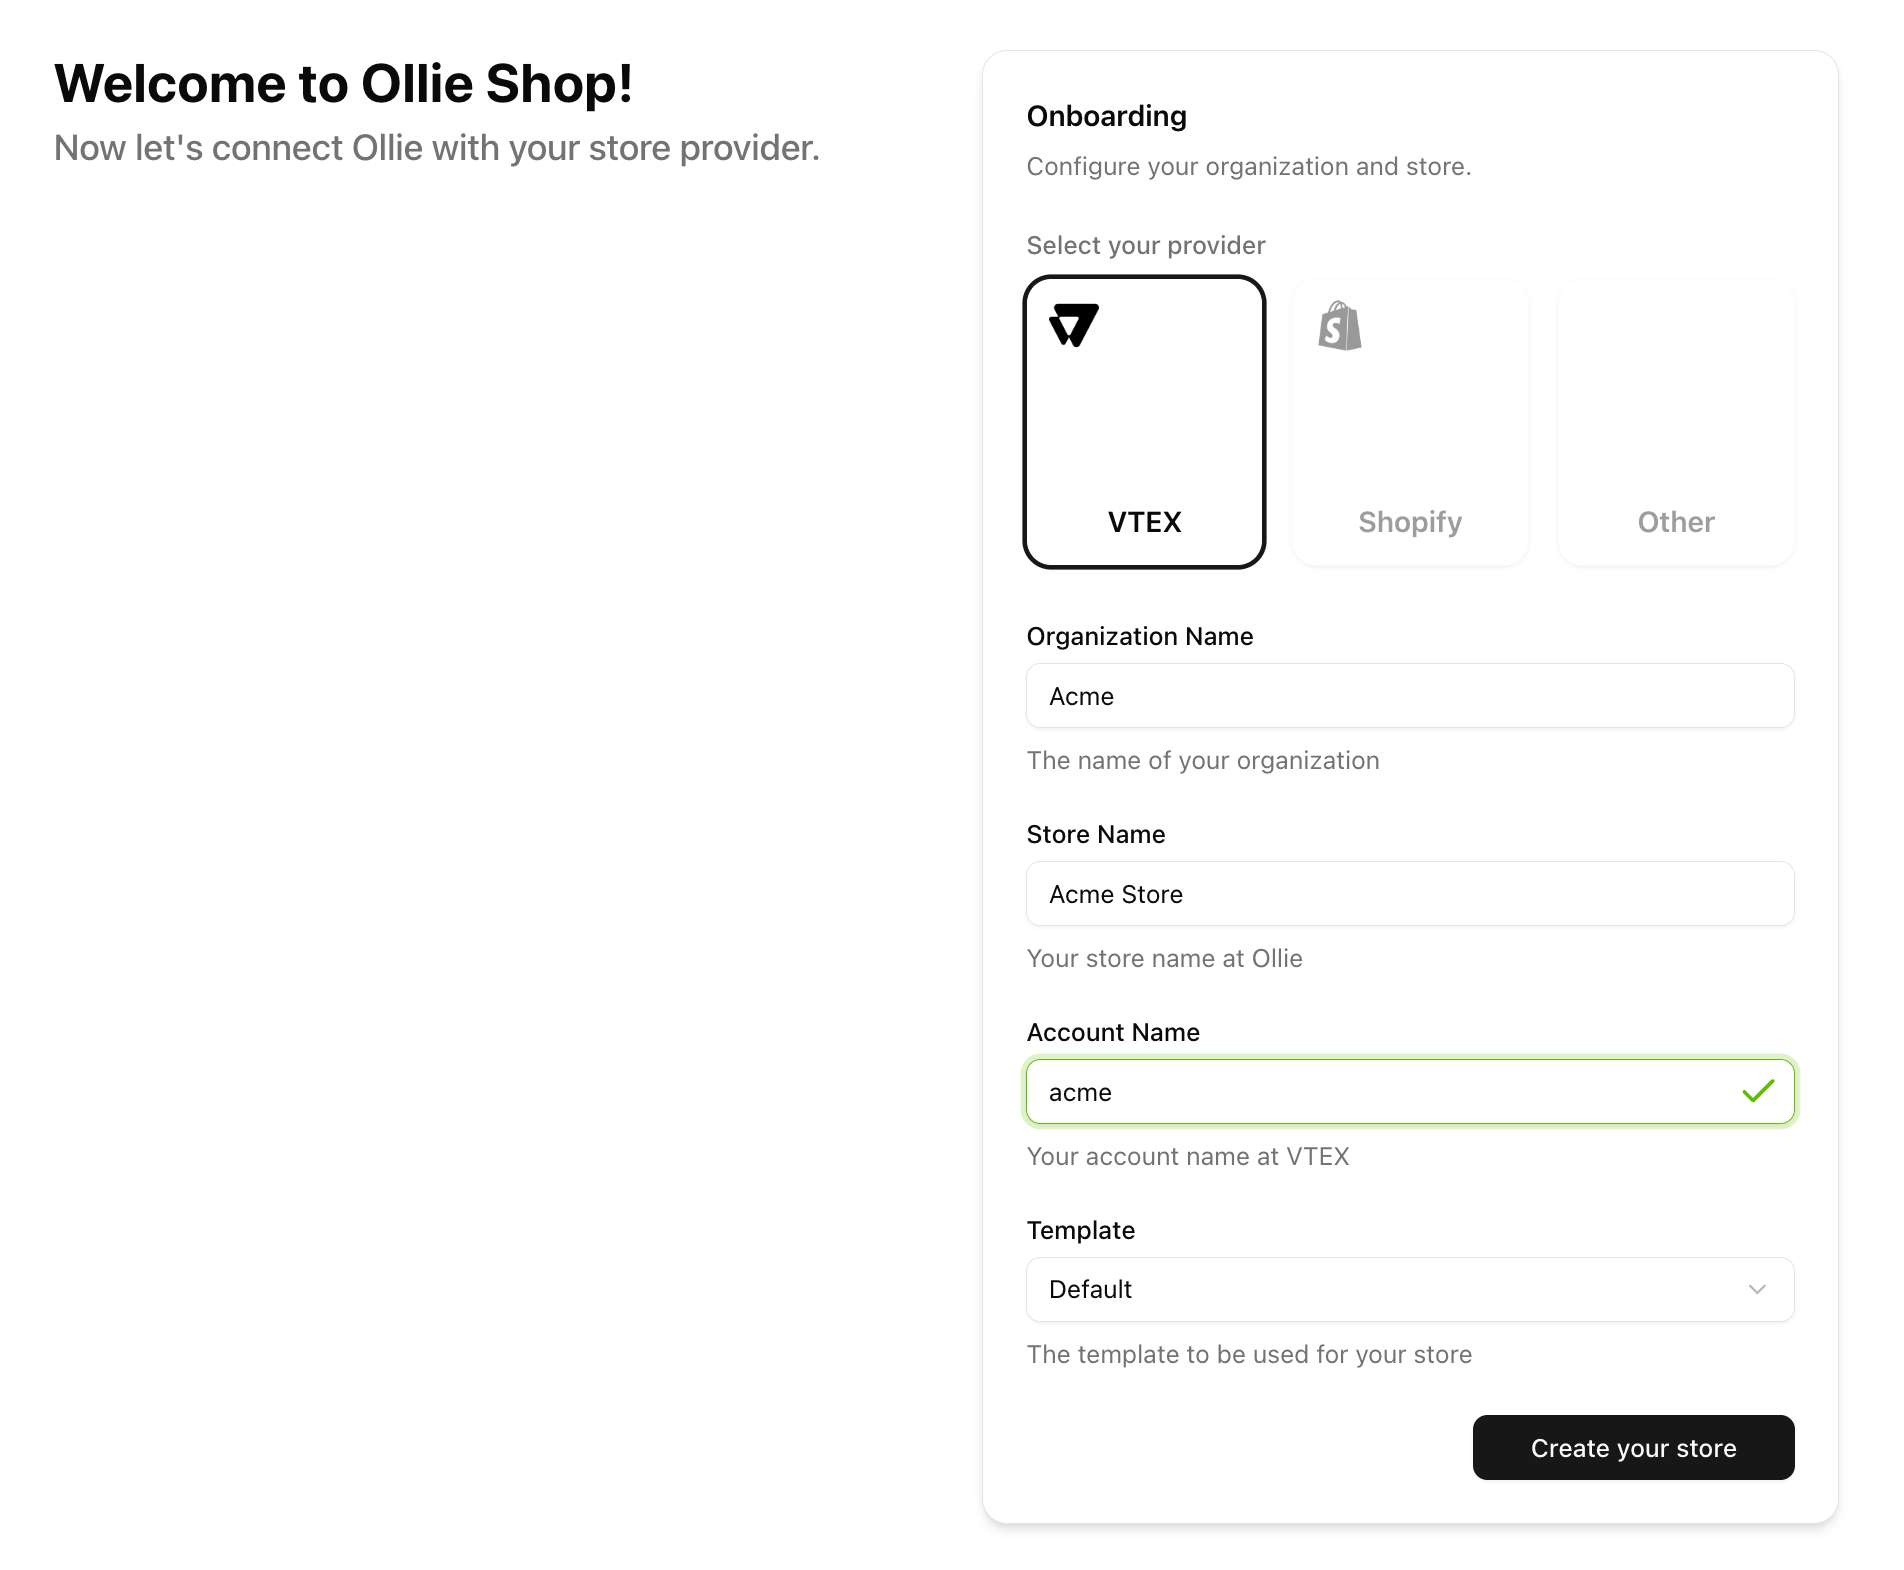Click the Account Name label
Viewport: 1904px width, 1570px height.
point(1113,1032)
